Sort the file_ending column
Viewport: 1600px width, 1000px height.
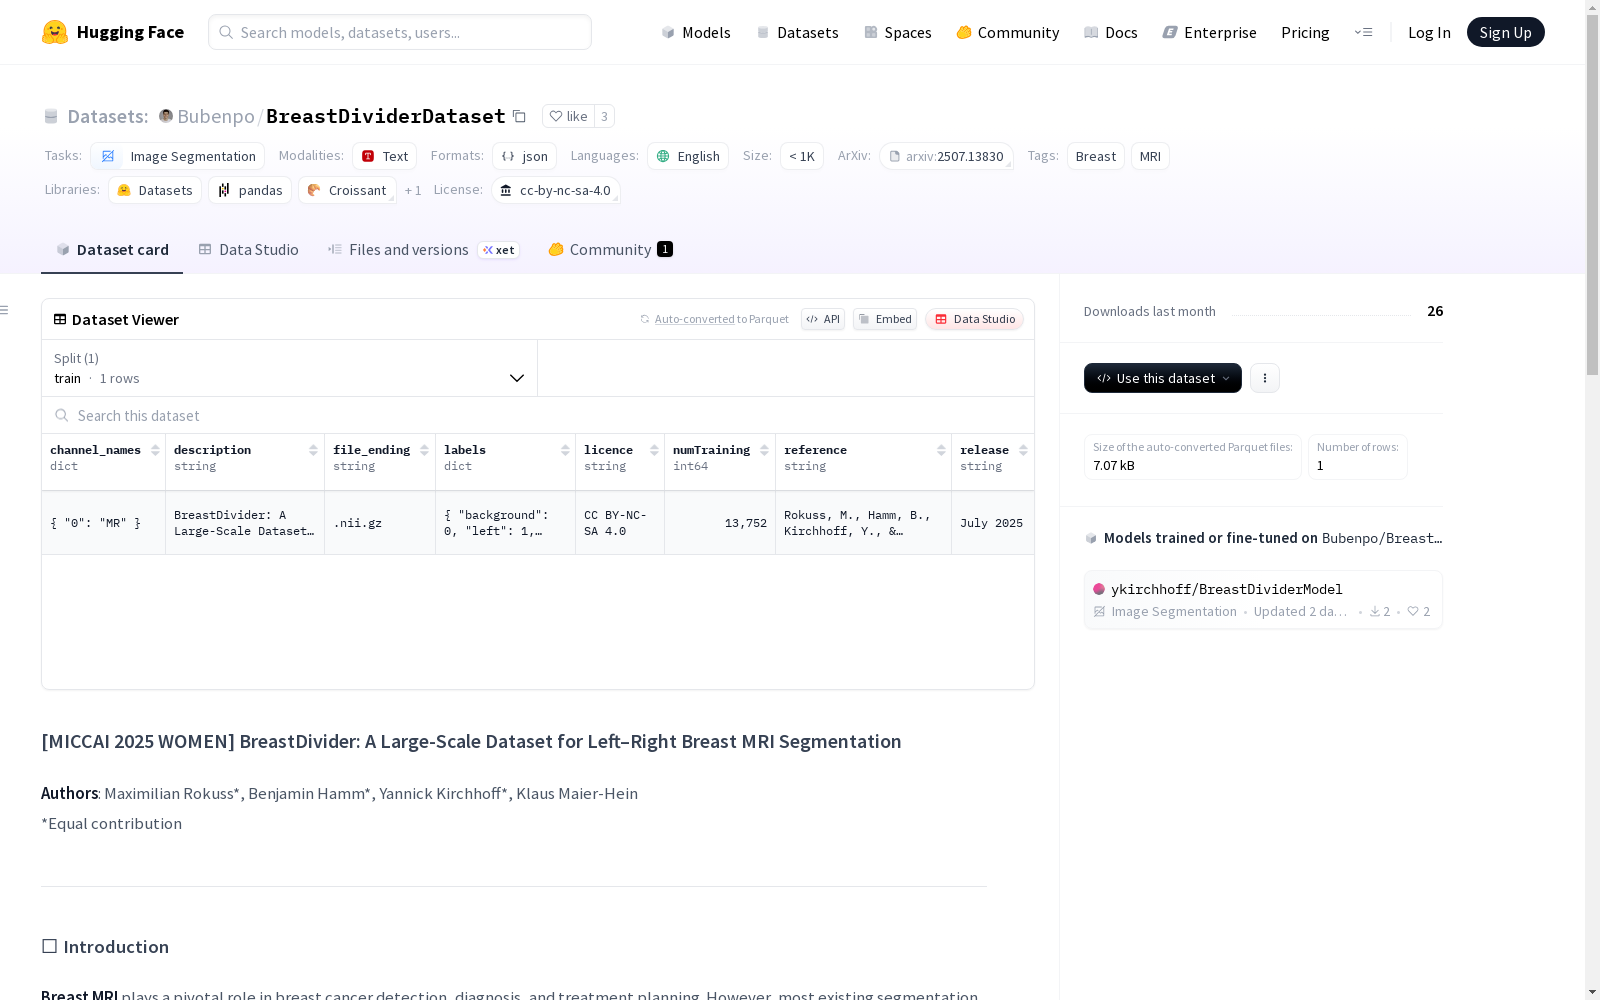pyautogui.click(x=424, y=450)
